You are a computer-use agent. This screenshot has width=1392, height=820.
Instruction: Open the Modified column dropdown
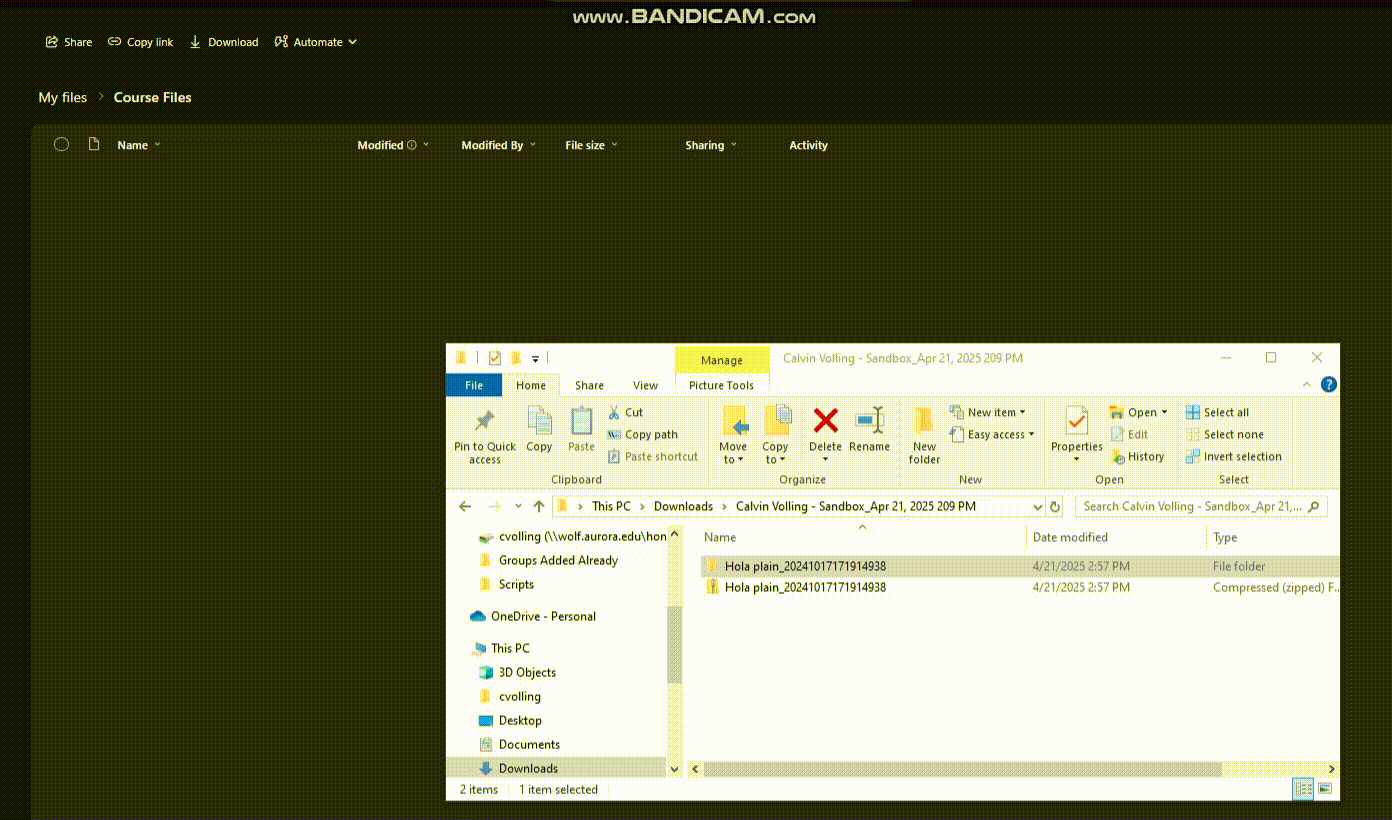click(426, 145)
